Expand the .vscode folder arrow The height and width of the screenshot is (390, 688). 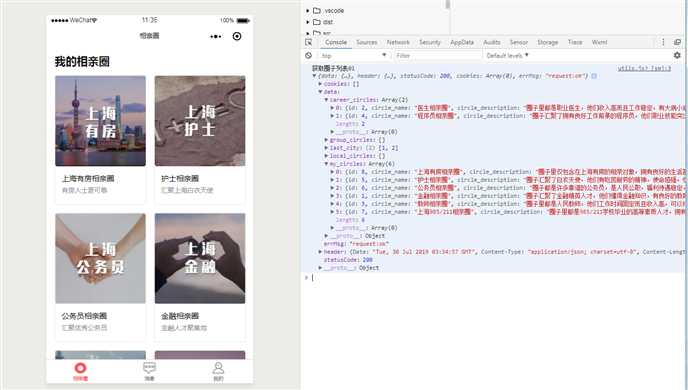click(308, 11)
